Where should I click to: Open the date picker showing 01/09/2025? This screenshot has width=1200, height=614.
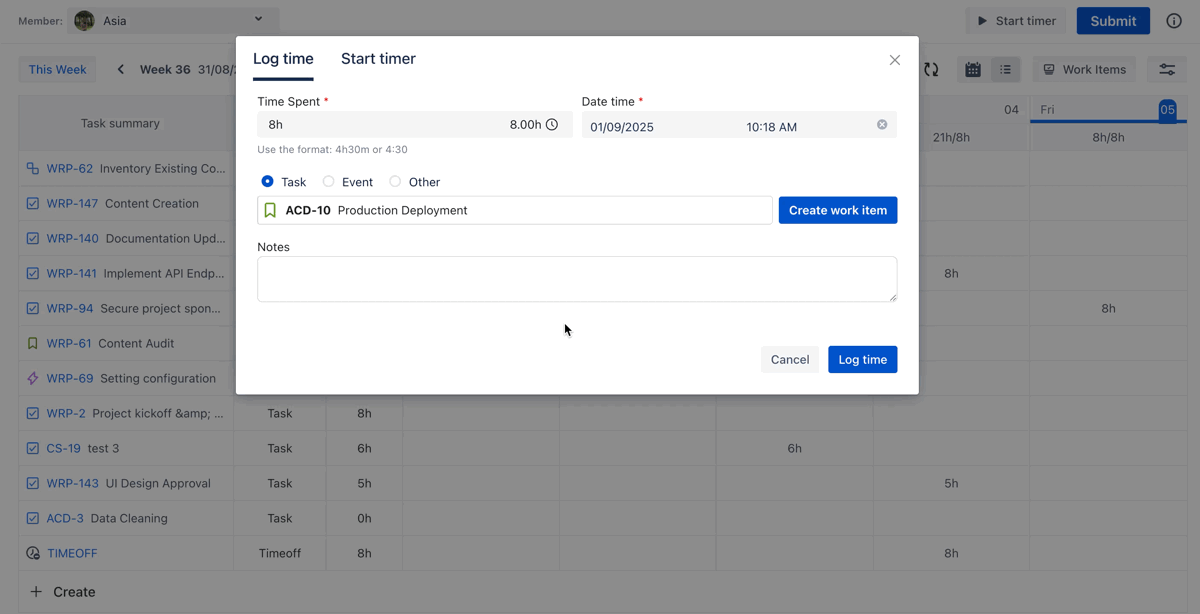(660, 127)
